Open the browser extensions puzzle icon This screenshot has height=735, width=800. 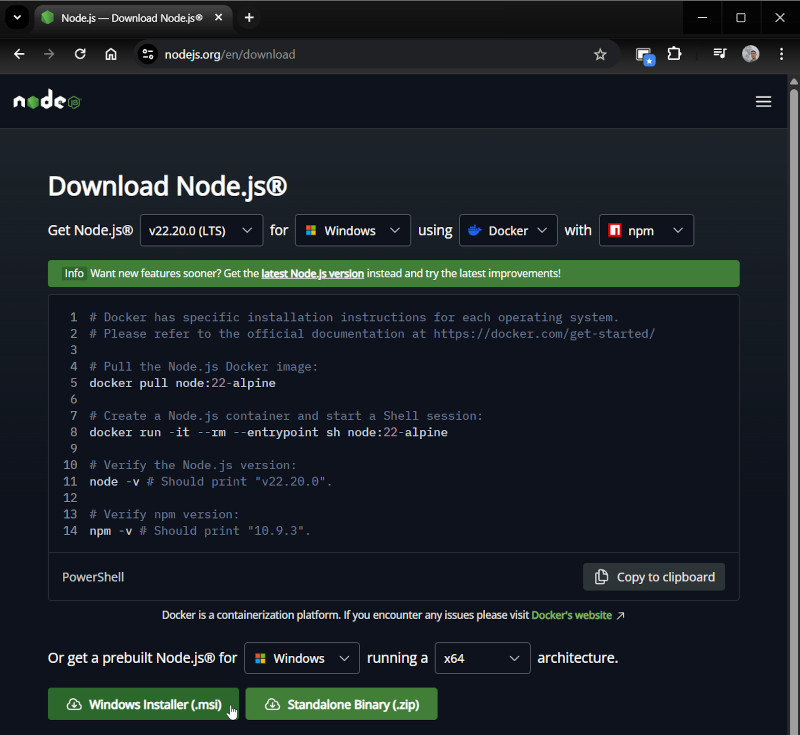[674, 54]
